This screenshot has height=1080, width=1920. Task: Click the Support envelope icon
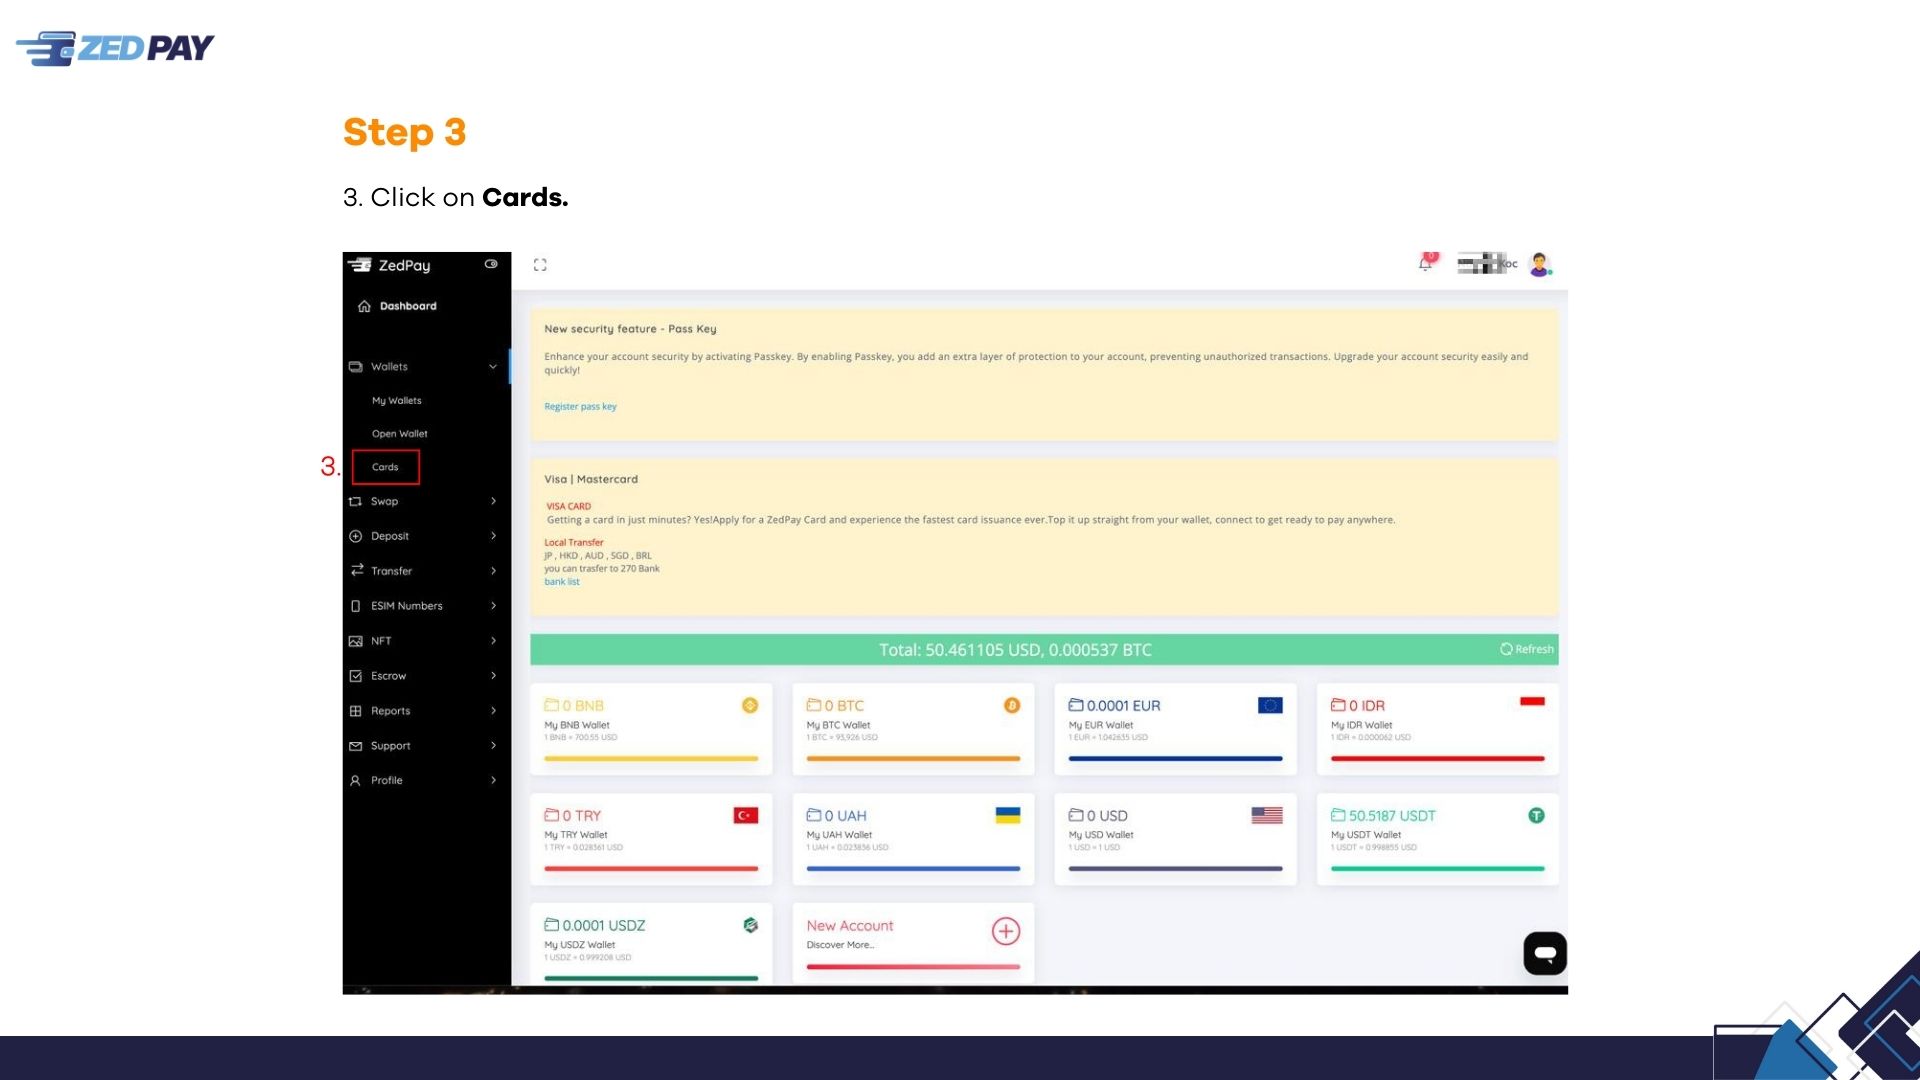pyautogui.click(x=355, y=746)
